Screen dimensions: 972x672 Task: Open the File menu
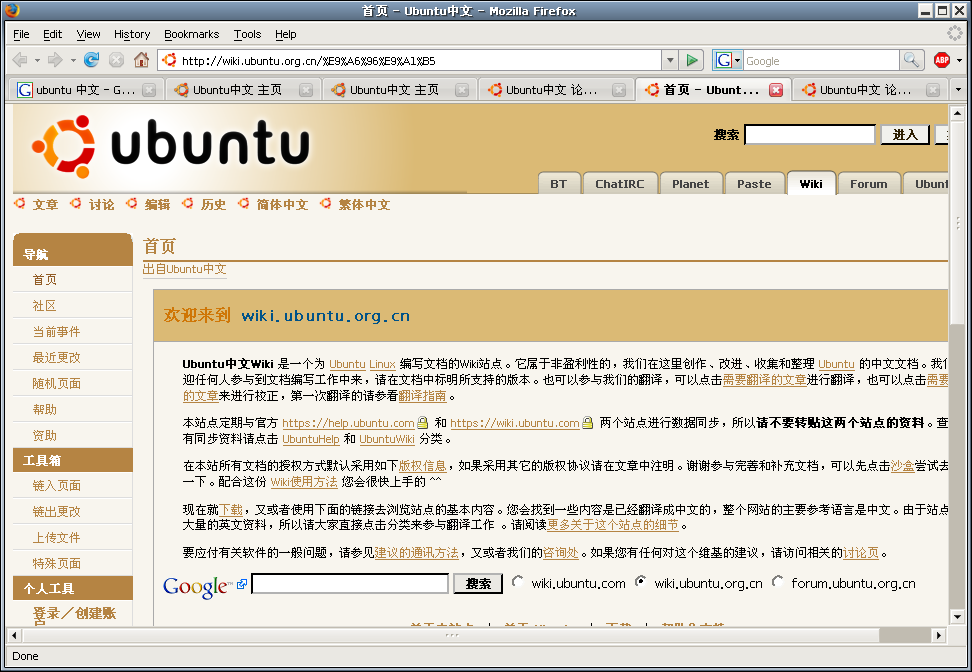pos(21,34)
